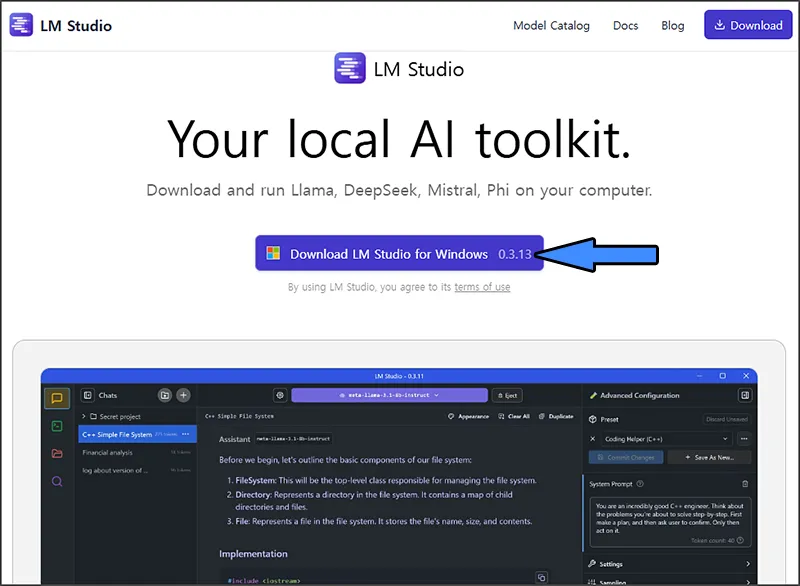Select the 'log about version of ...' chat

[137, 470]
